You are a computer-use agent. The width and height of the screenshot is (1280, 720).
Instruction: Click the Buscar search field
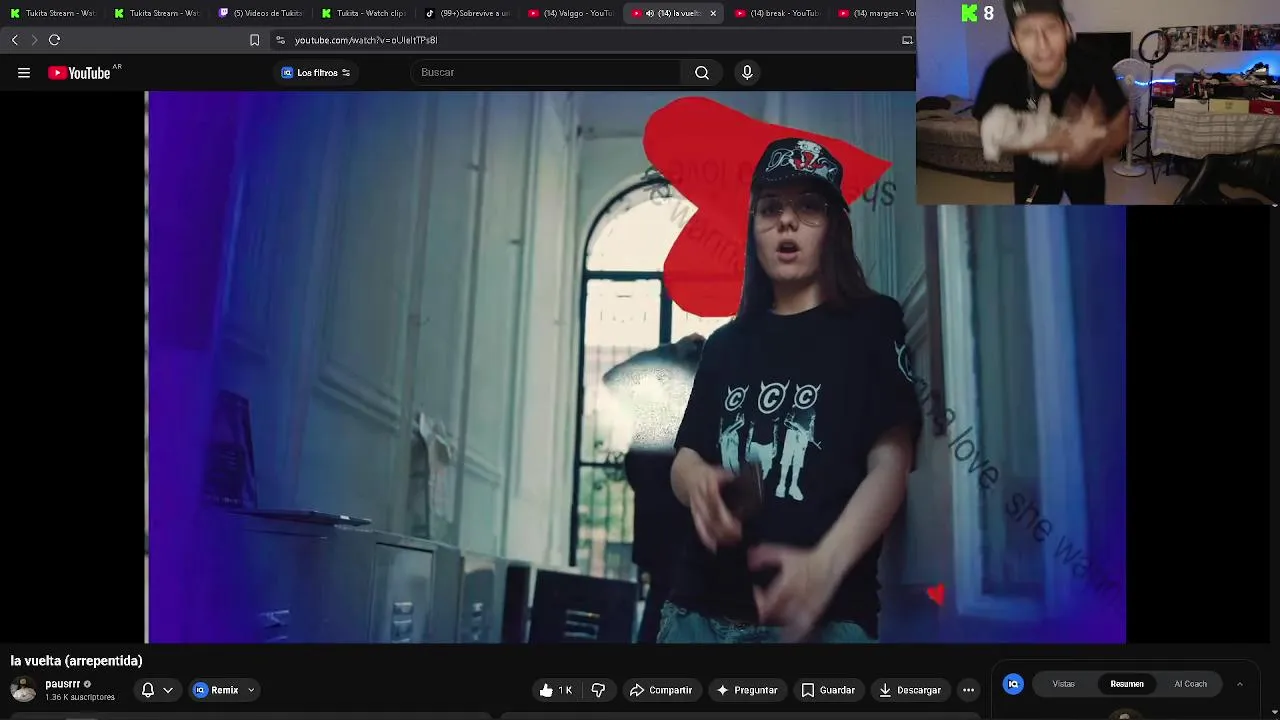coord(546,72)
